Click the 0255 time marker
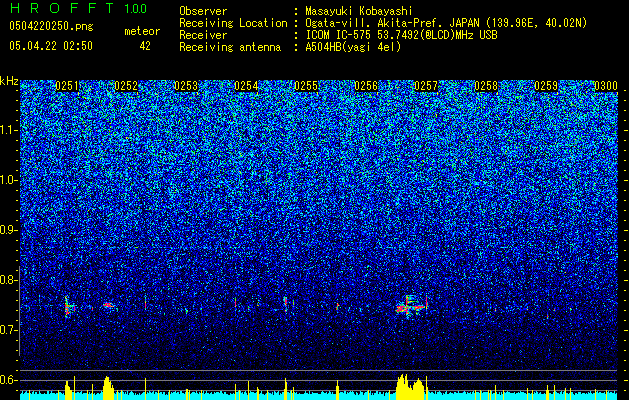 click(x=306, y=86)
